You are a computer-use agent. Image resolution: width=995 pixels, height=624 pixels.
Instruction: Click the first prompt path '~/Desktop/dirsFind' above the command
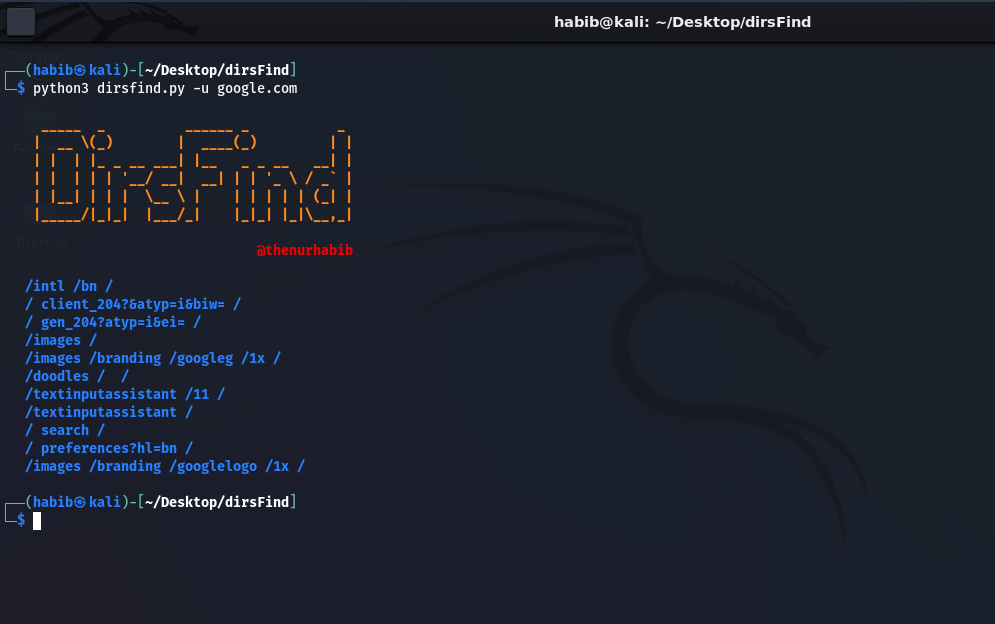coord(217,70)
